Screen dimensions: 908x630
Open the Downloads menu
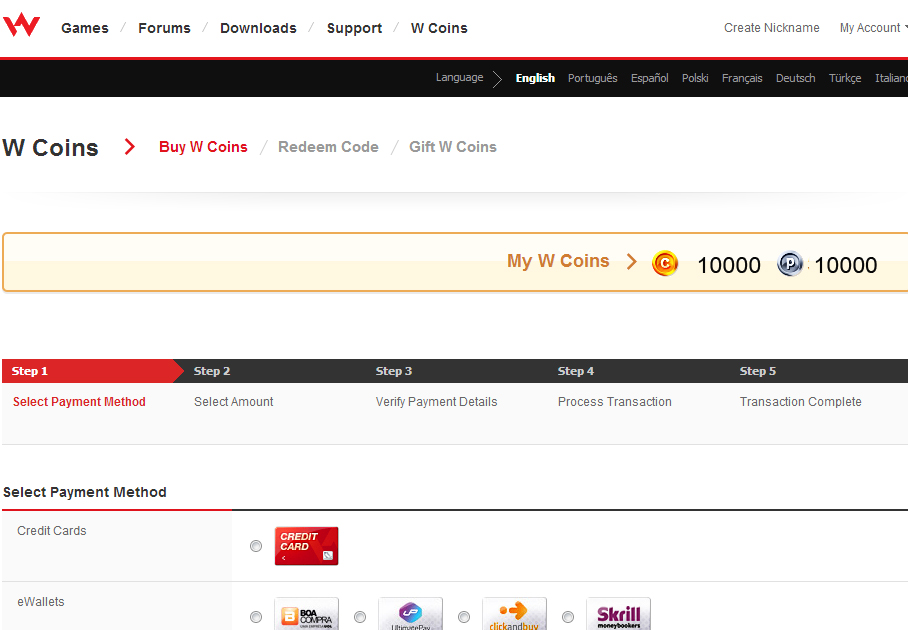tap(258, 28)
